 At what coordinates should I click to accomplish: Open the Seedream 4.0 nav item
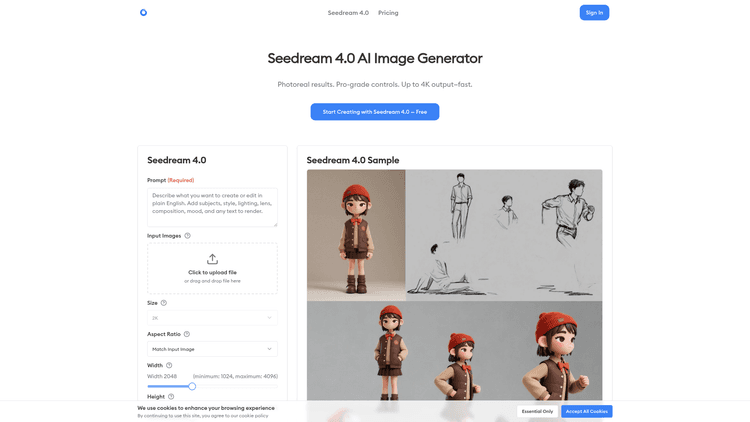click(x=348, y=13)
